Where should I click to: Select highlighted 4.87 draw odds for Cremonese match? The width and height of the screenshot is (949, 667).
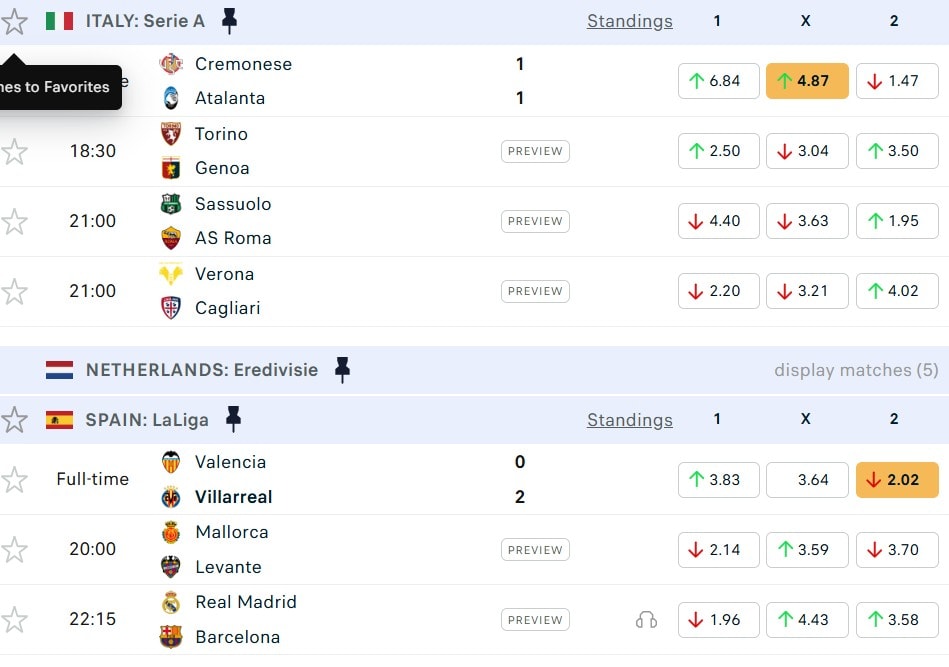[x=807, y=81]
